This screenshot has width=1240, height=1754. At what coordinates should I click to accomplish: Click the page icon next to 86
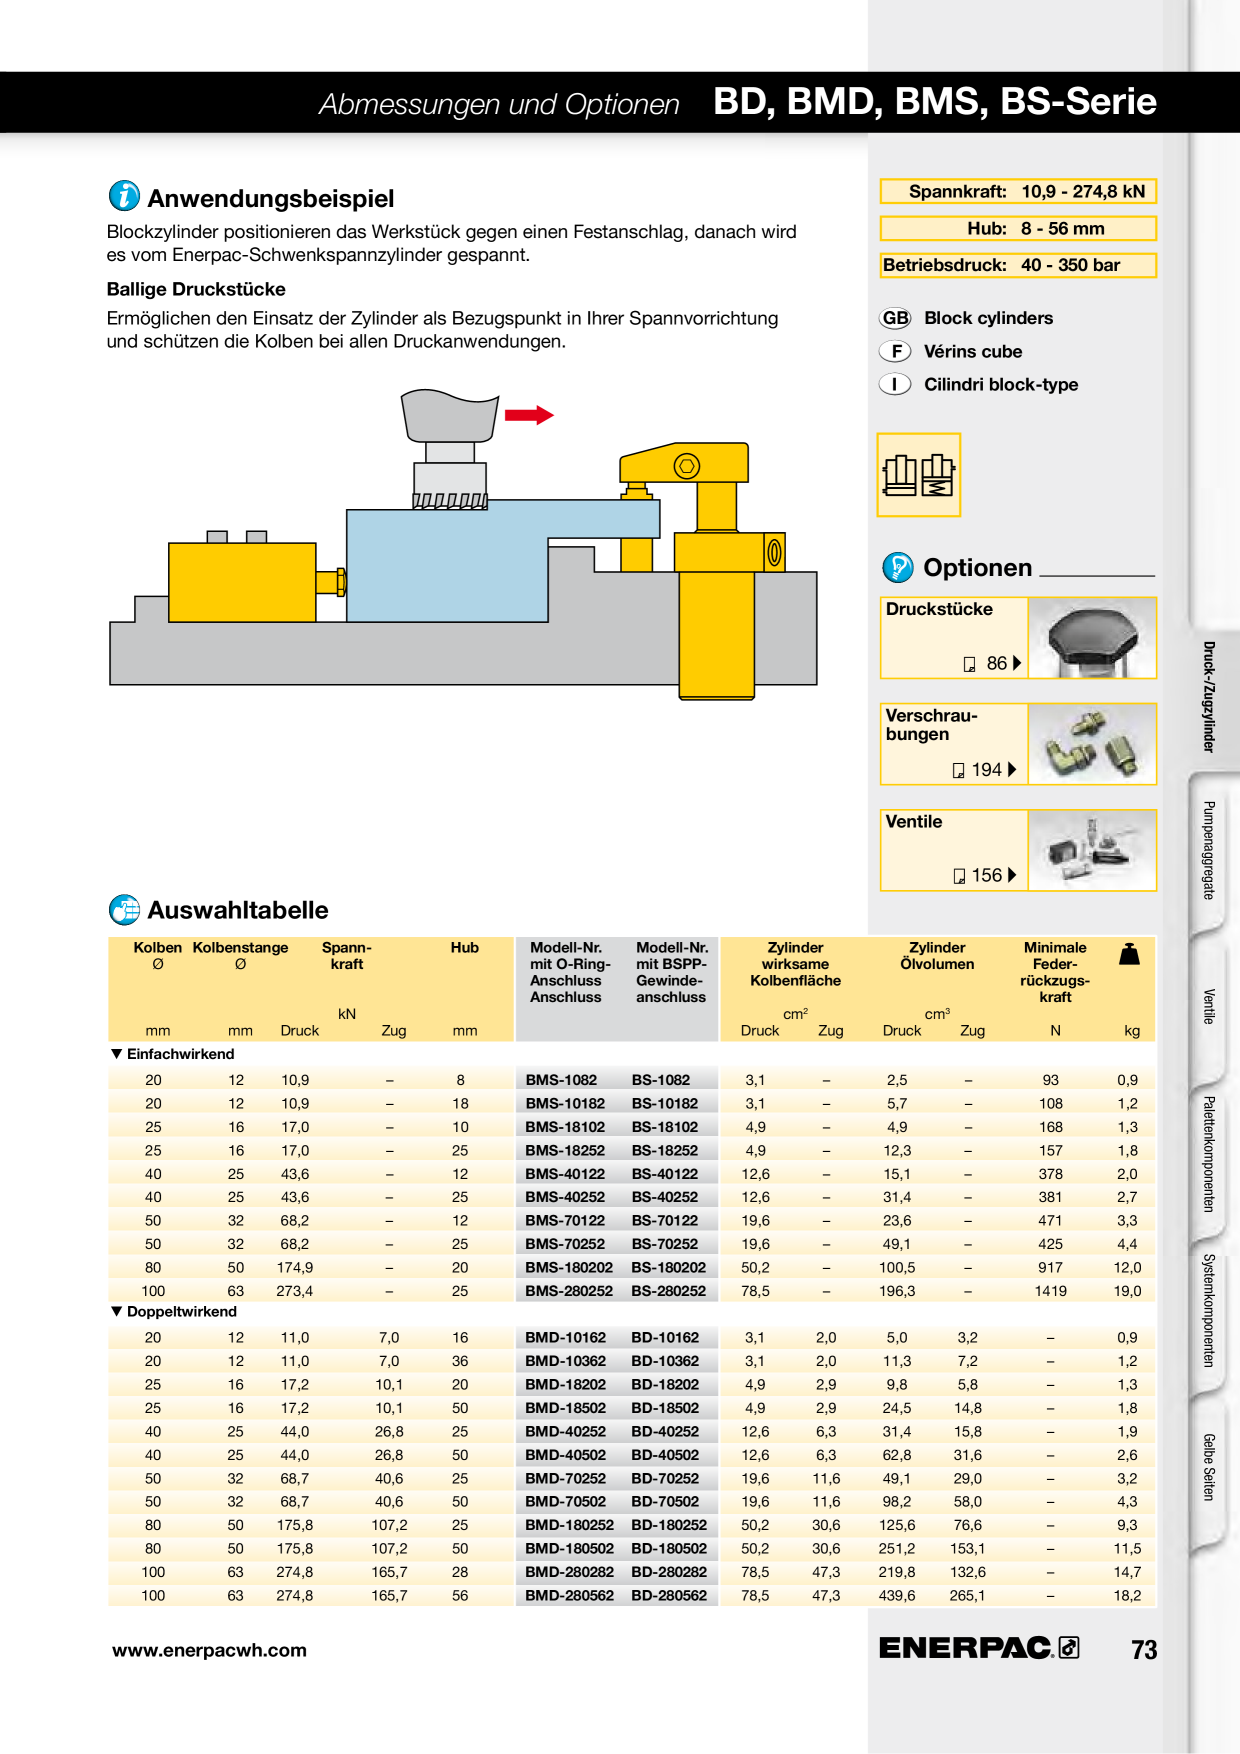coord(969,664)
